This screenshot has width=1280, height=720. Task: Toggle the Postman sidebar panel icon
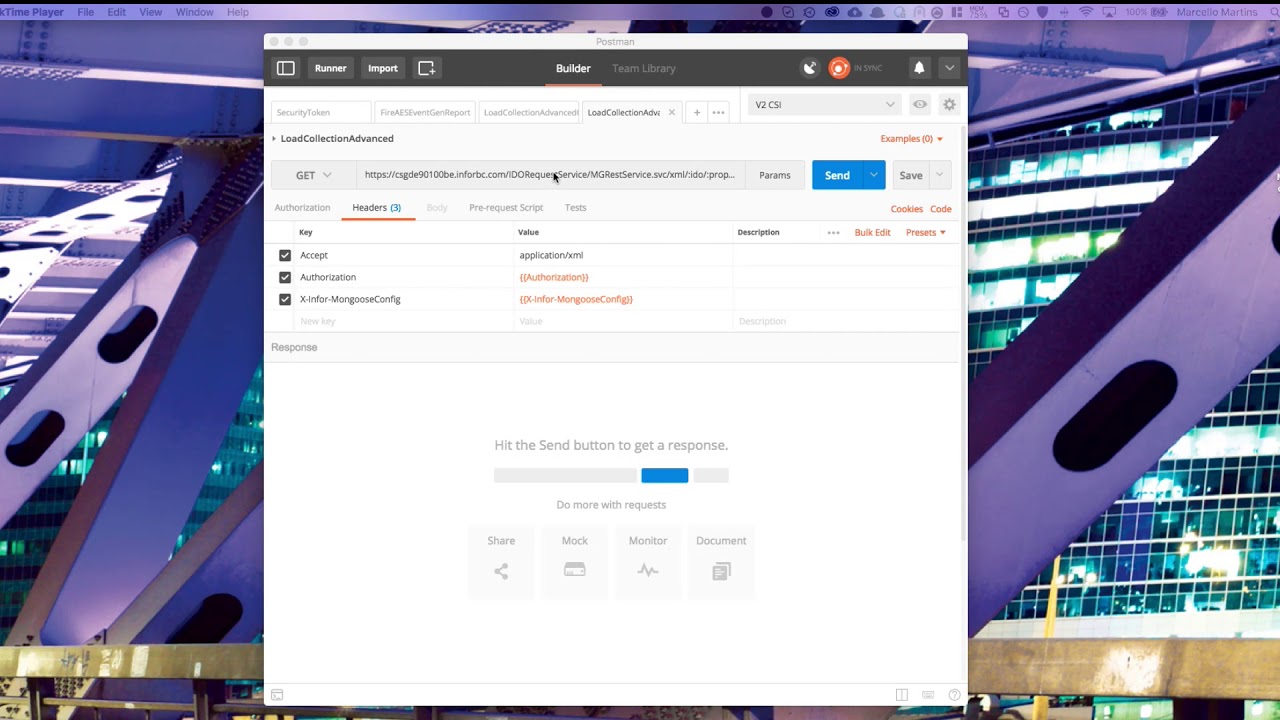(x=286, y=68)
